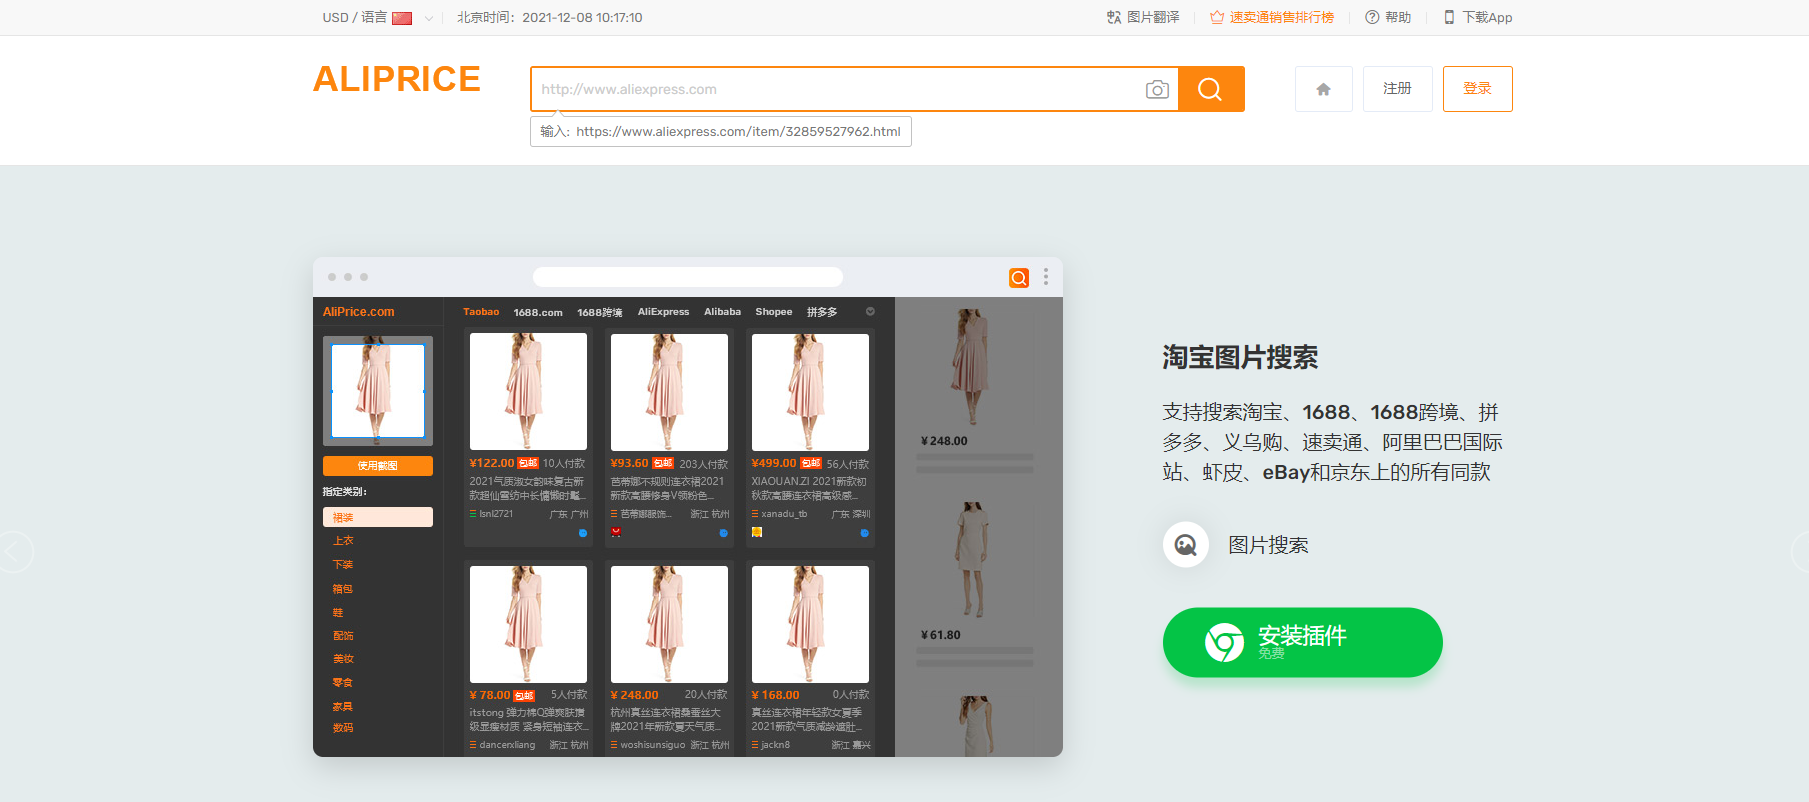Click the phone icon for 下载App
The width and height of the screenshot is (1809, 802).
coord(1449,17)
